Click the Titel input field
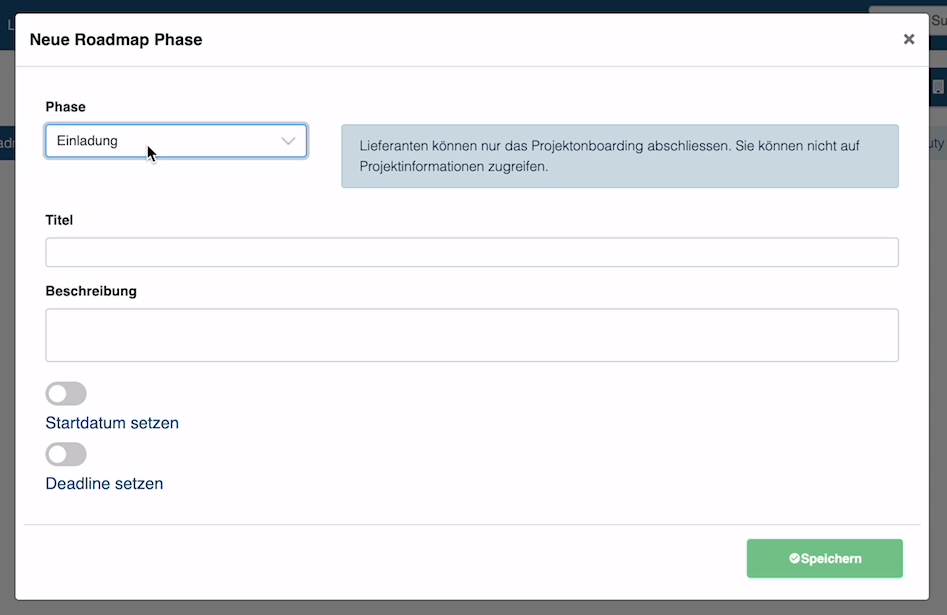Image resolution: width=947 pixels, height=615 pixels. [x=471, y=252]
